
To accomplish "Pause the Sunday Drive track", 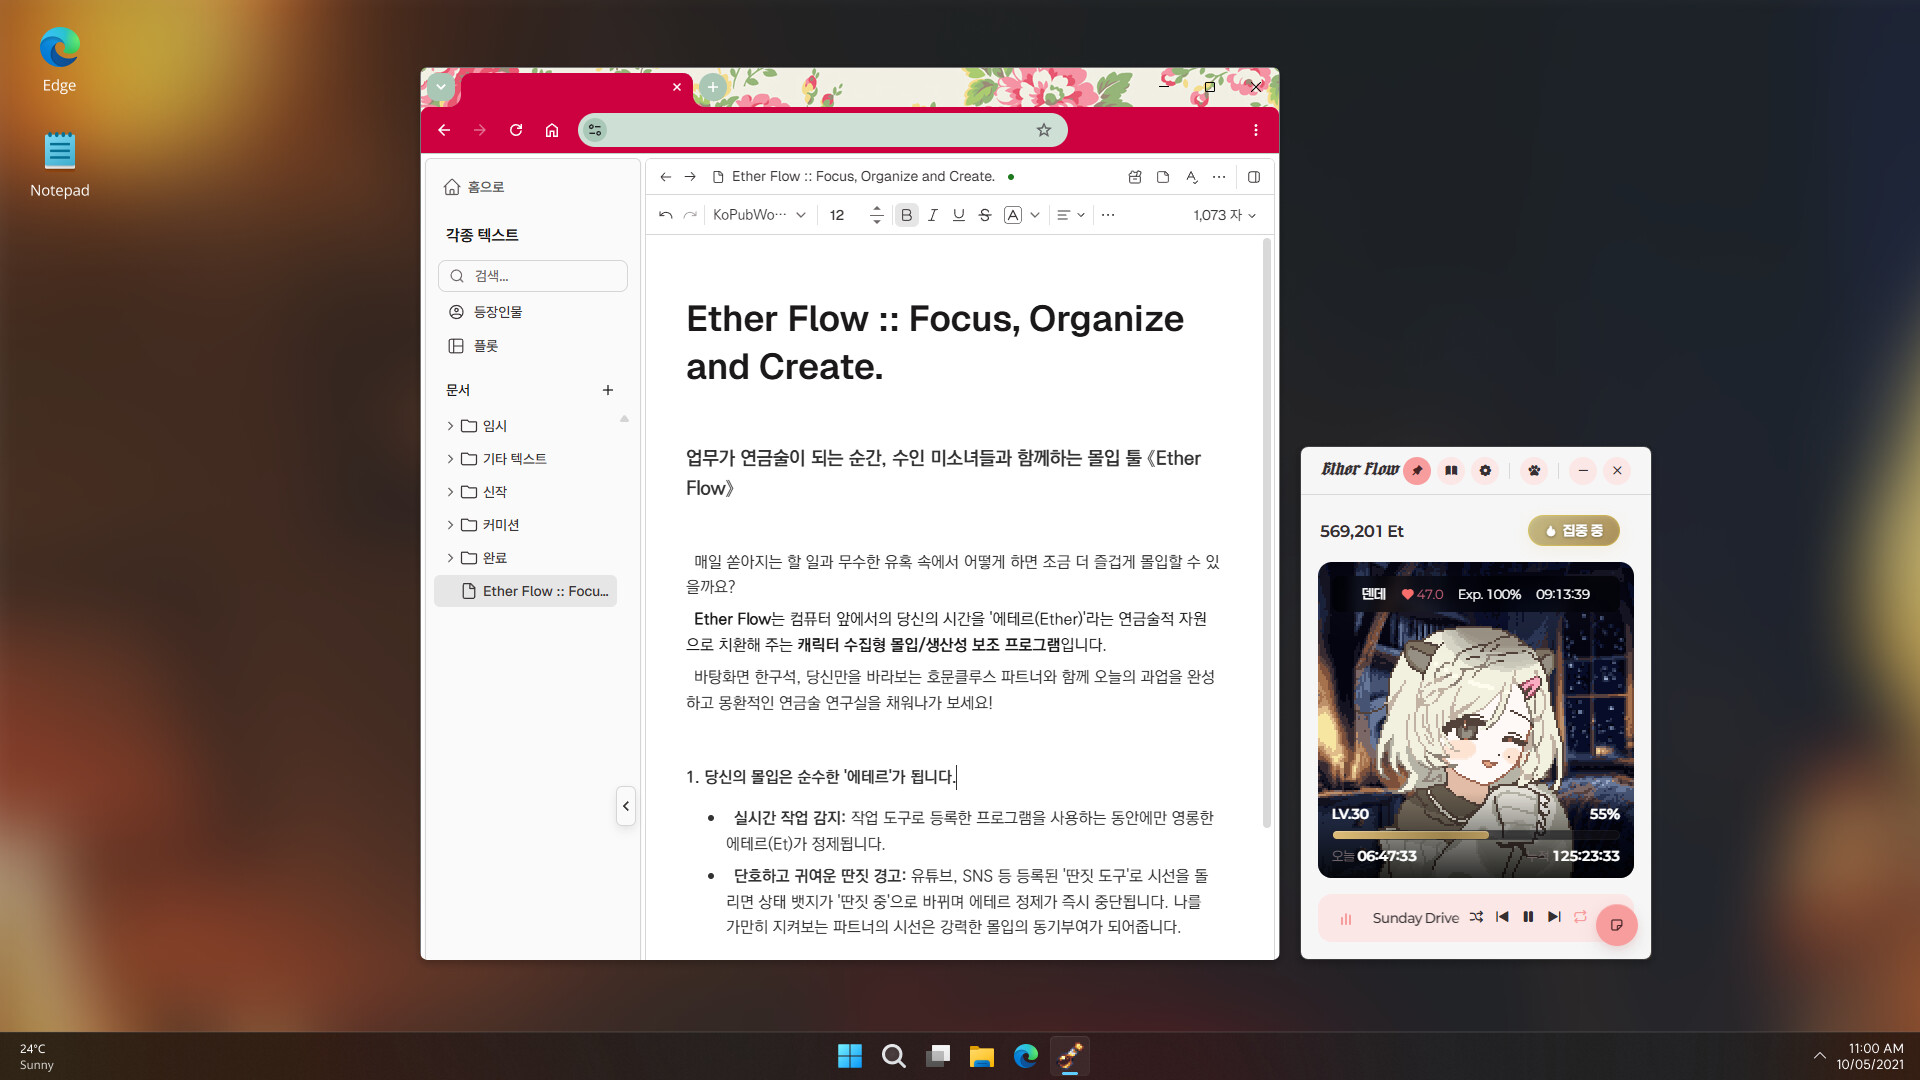I will pyautogui.click(x=1528, y=917).
